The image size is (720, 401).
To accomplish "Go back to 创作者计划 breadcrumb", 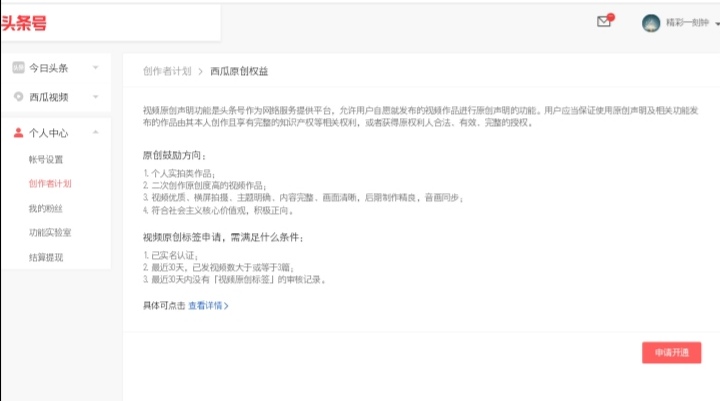I will [x=167, y=71].
